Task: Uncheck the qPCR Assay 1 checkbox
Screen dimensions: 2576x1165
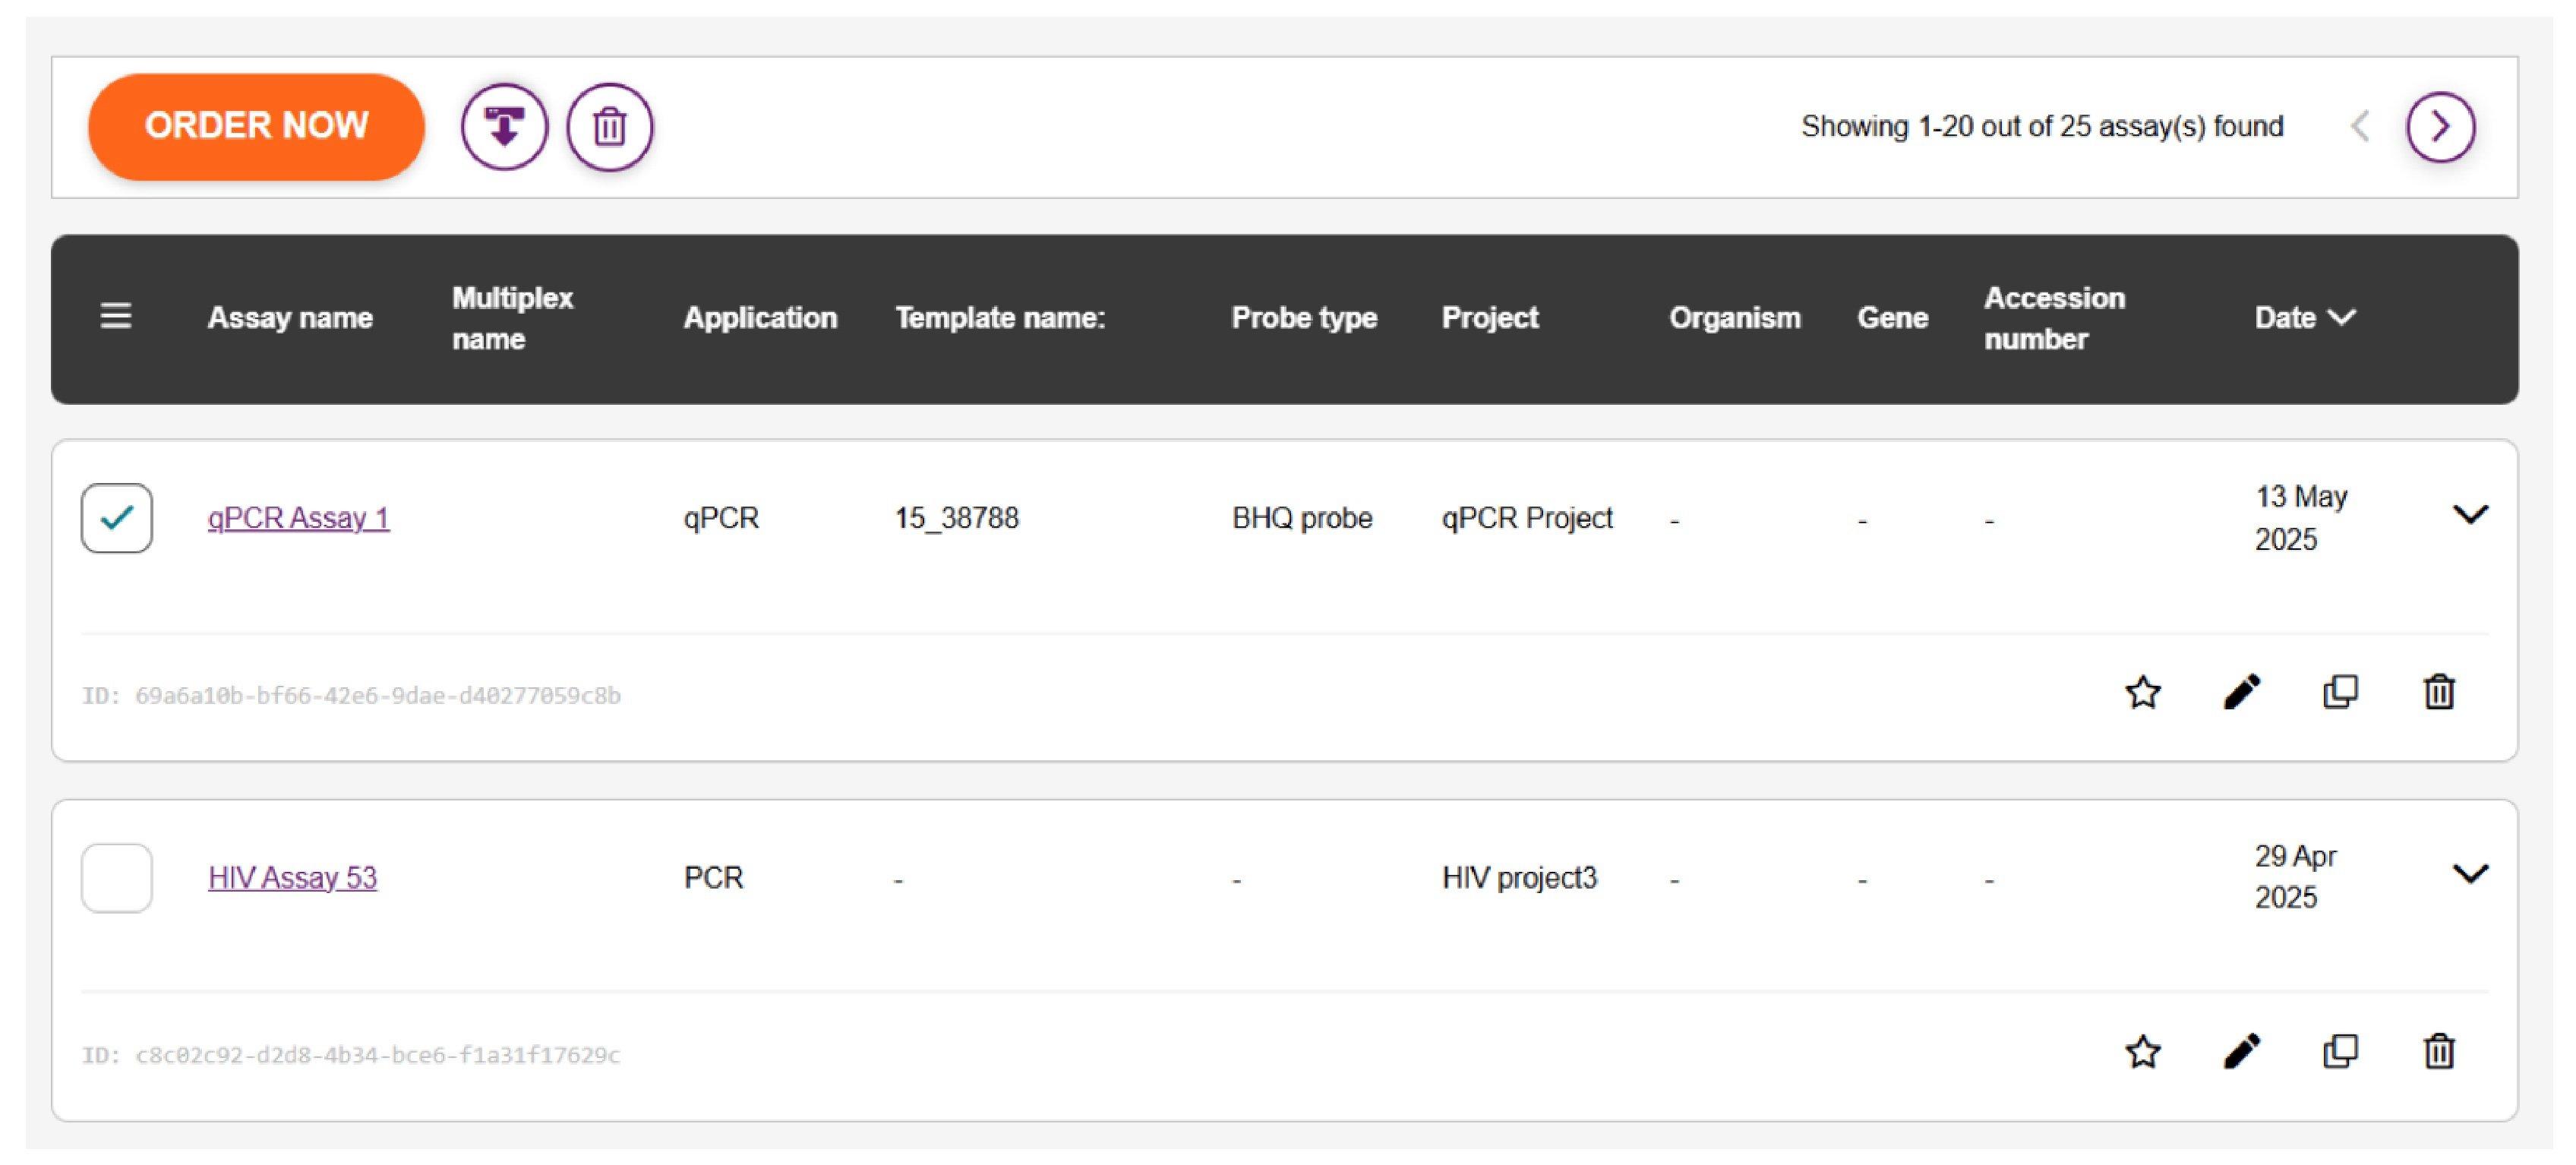Action: point(117,518)
